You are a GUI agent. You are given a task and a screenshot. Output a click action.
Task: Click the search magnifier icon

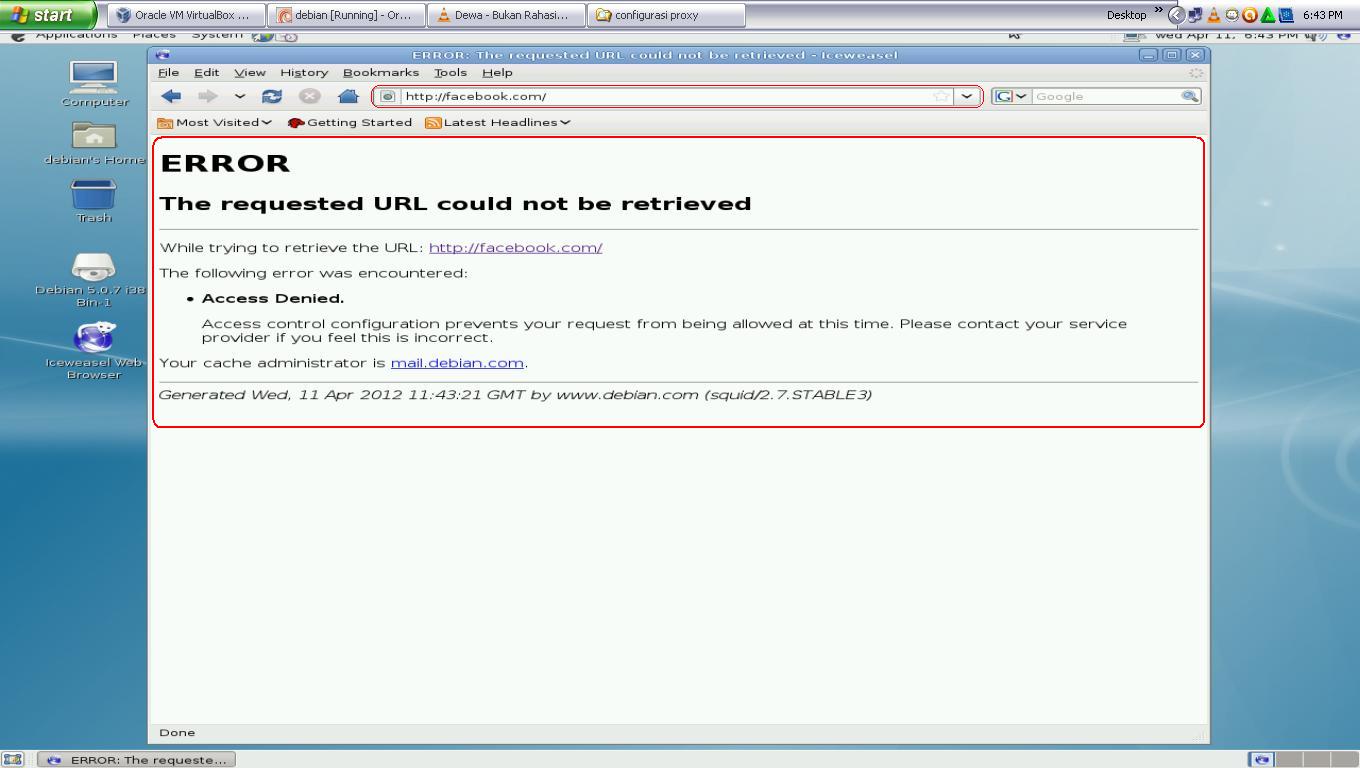pos(1189,96)
